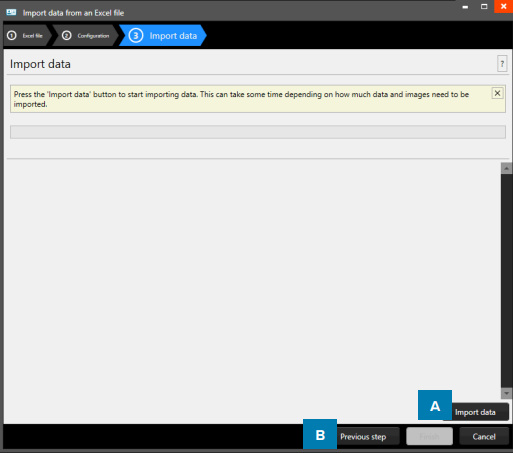Click the 'Import data' page heading

[x=40, y=64]
